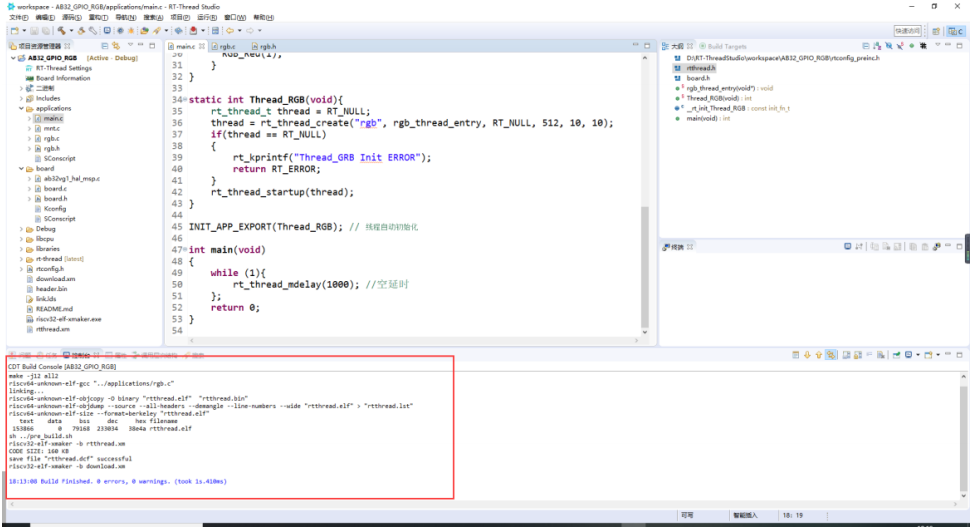This screenshot has width=973, height=532.
Task: Open the Build Targets tab
Action: click(x=723, y=46)
